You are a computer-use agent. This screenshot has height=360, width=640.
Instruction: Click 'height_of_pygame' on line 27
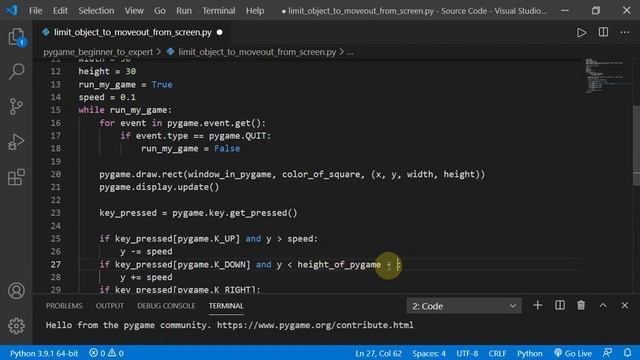click(339, 264)
